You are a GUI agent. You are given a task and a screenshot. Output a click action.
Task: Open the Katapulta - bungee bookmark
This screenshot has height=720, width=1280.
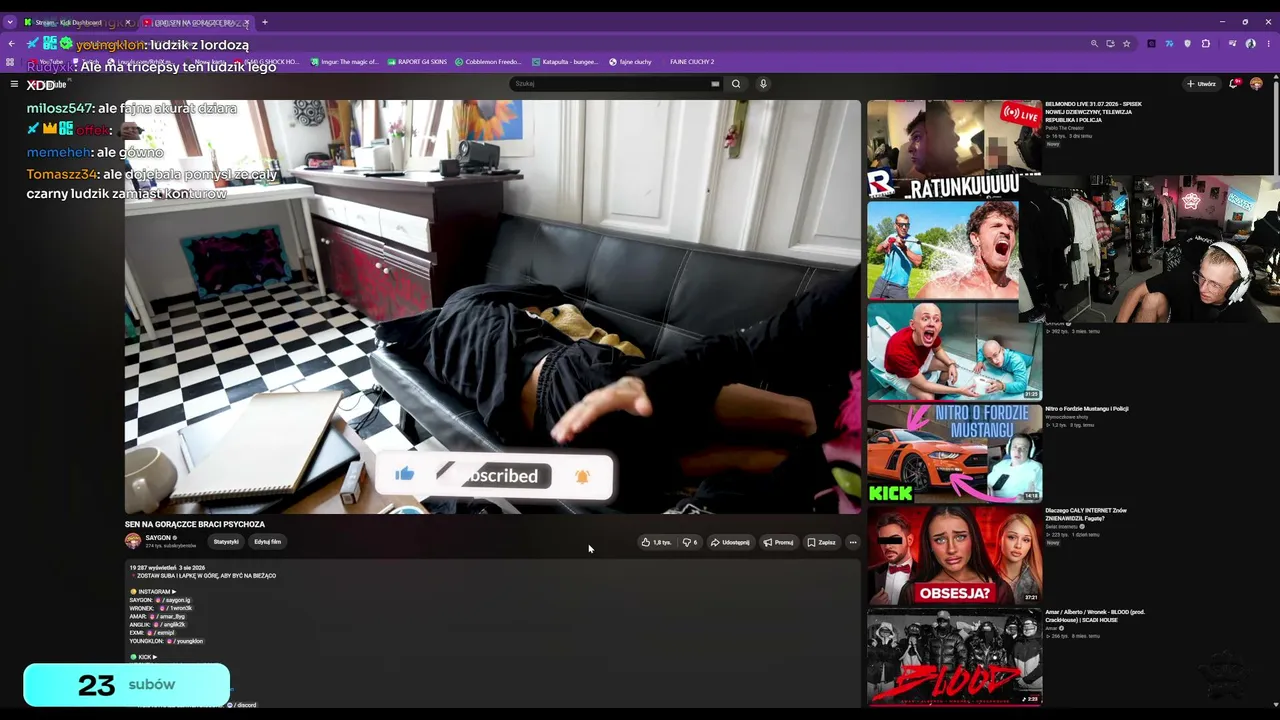[x=565, y=62]
